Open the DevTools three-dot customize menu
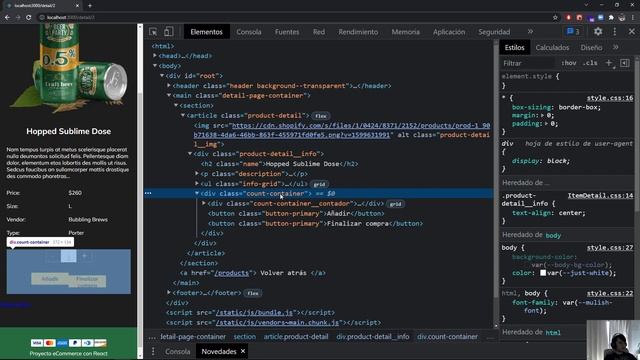Screen dimensions: 640x360 pos(615,31)
